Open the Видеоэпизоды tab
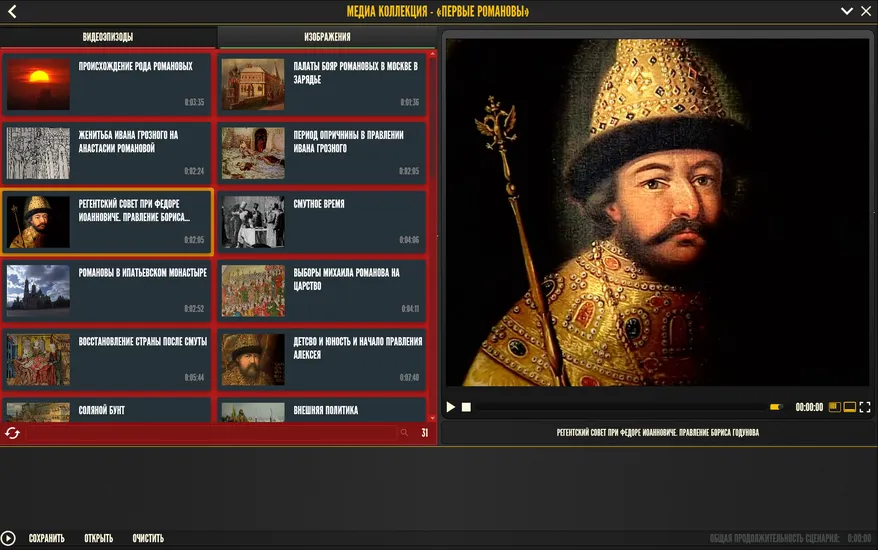This screenshot has width=878, height=550. 107,37
